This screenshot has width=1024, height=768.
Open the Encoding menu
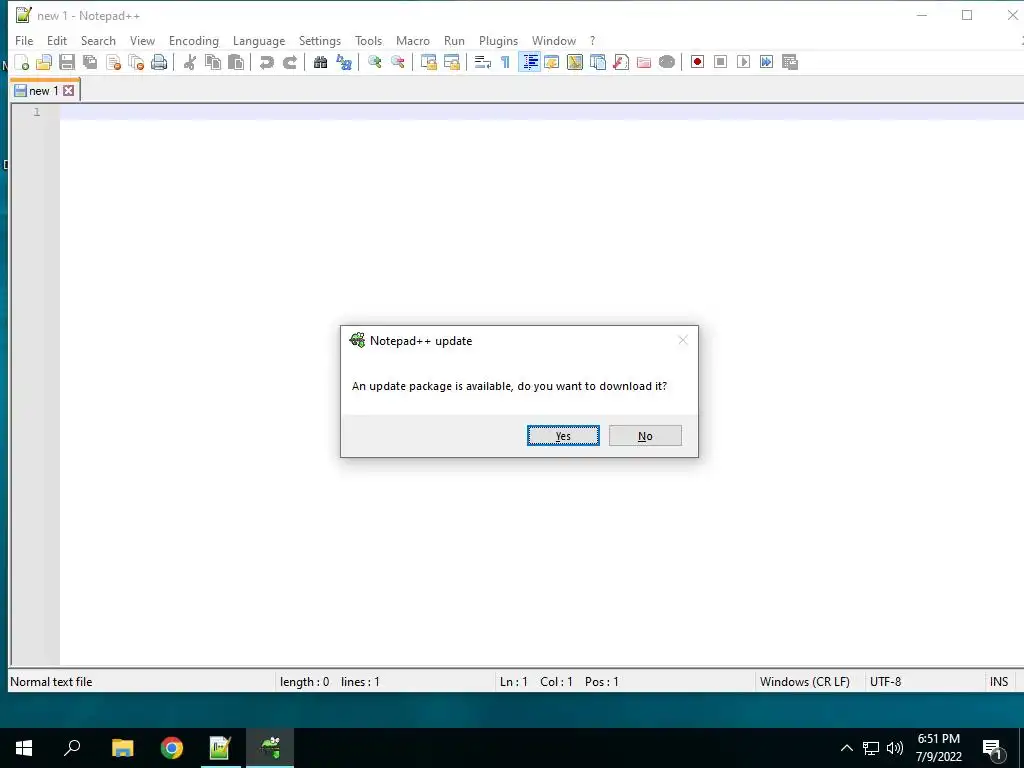(x=194, y=40)
